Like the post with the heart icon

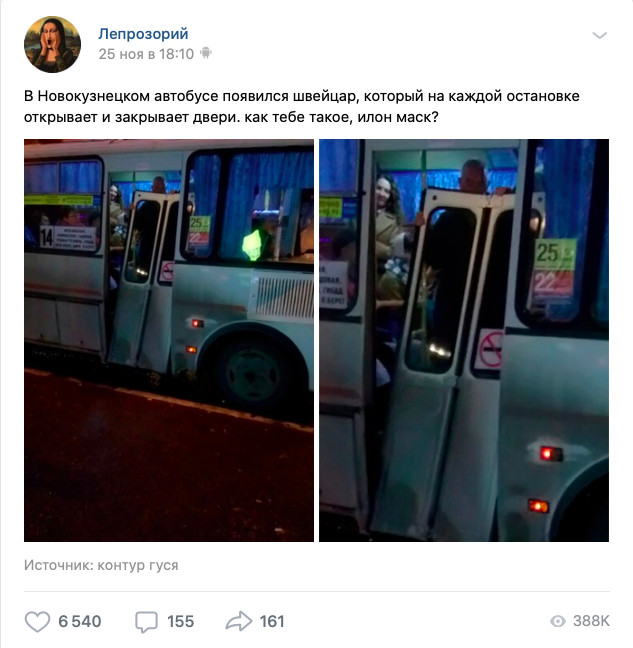point(37,621)
